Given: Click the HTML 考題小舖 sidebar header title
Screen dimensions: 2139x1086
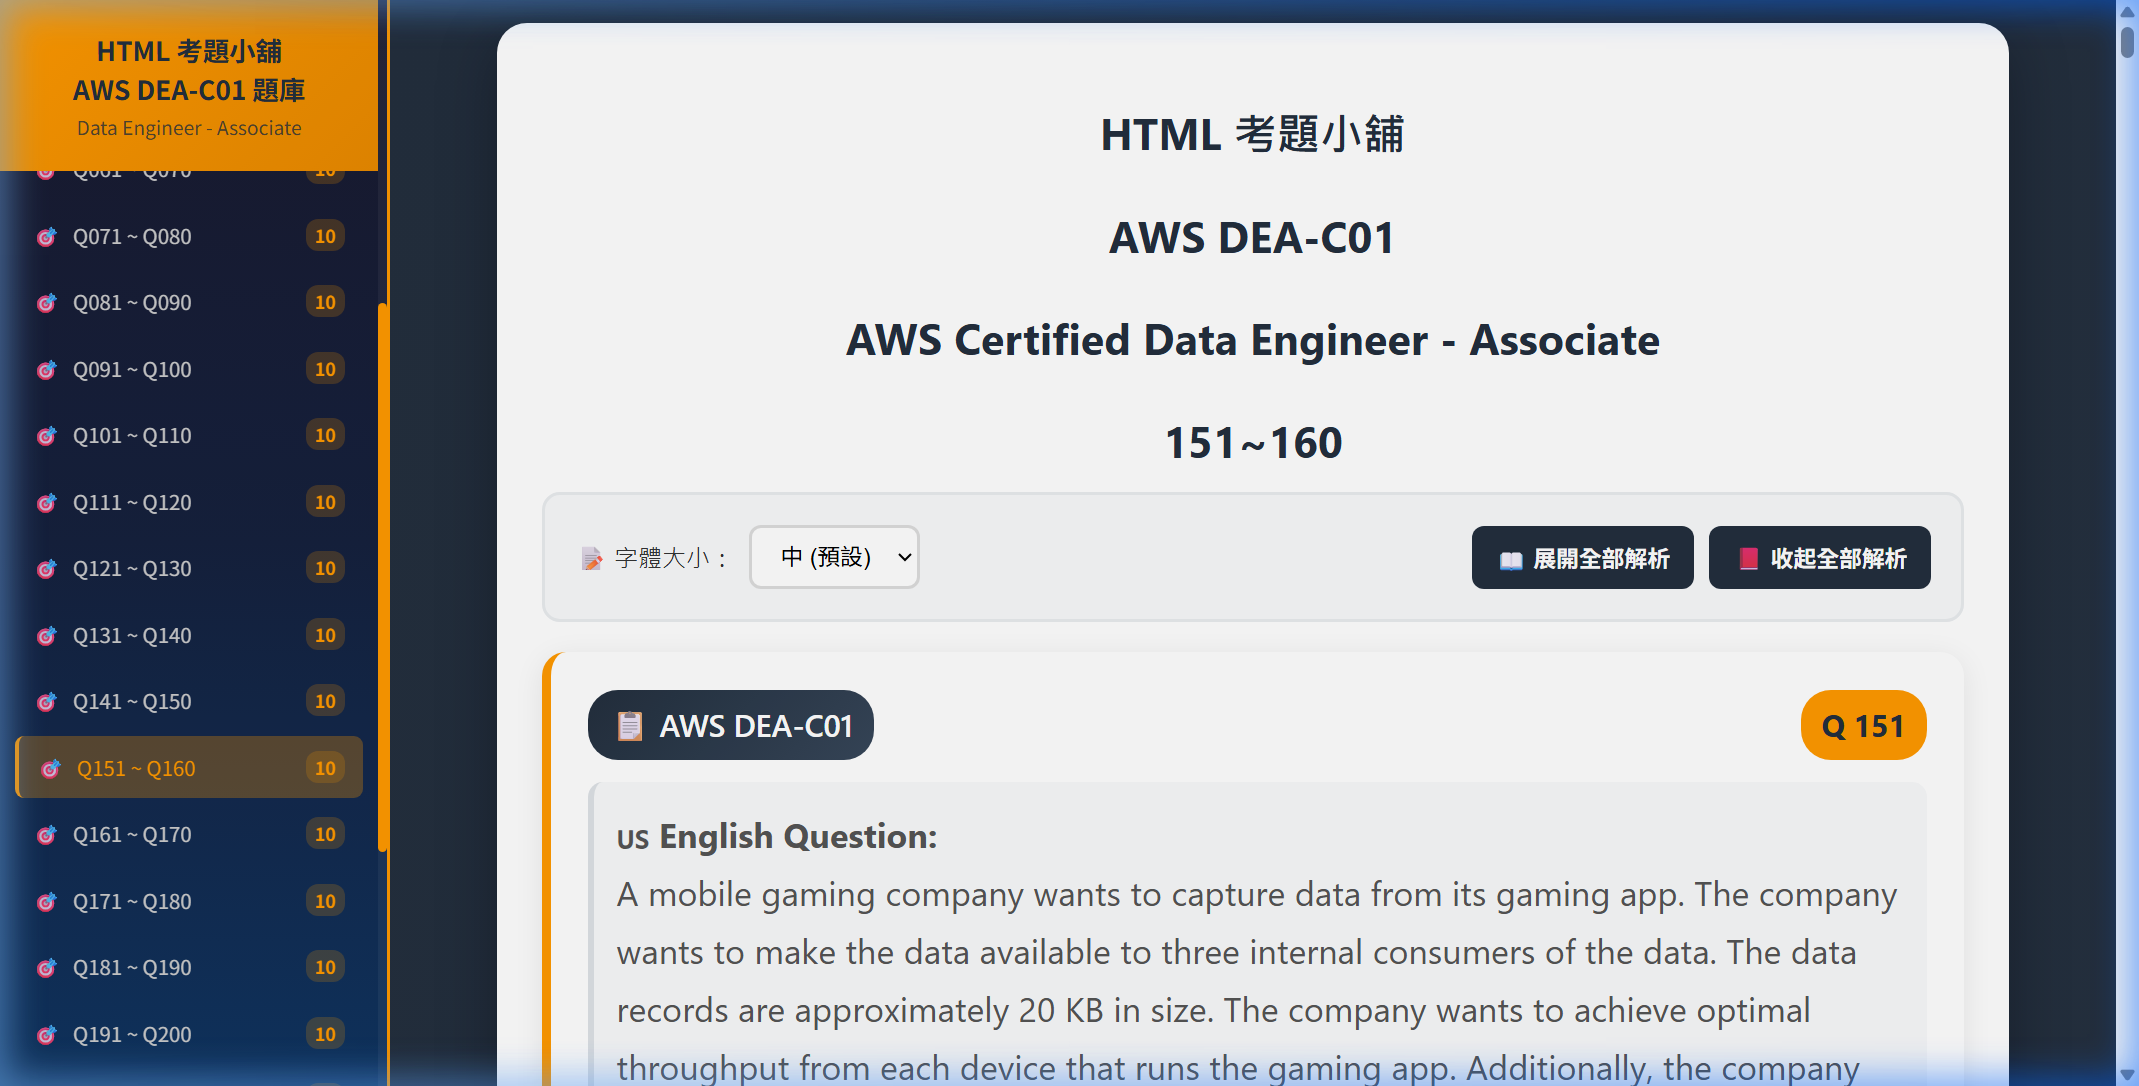Looking at the screenshot, I should tap(189, 50).
